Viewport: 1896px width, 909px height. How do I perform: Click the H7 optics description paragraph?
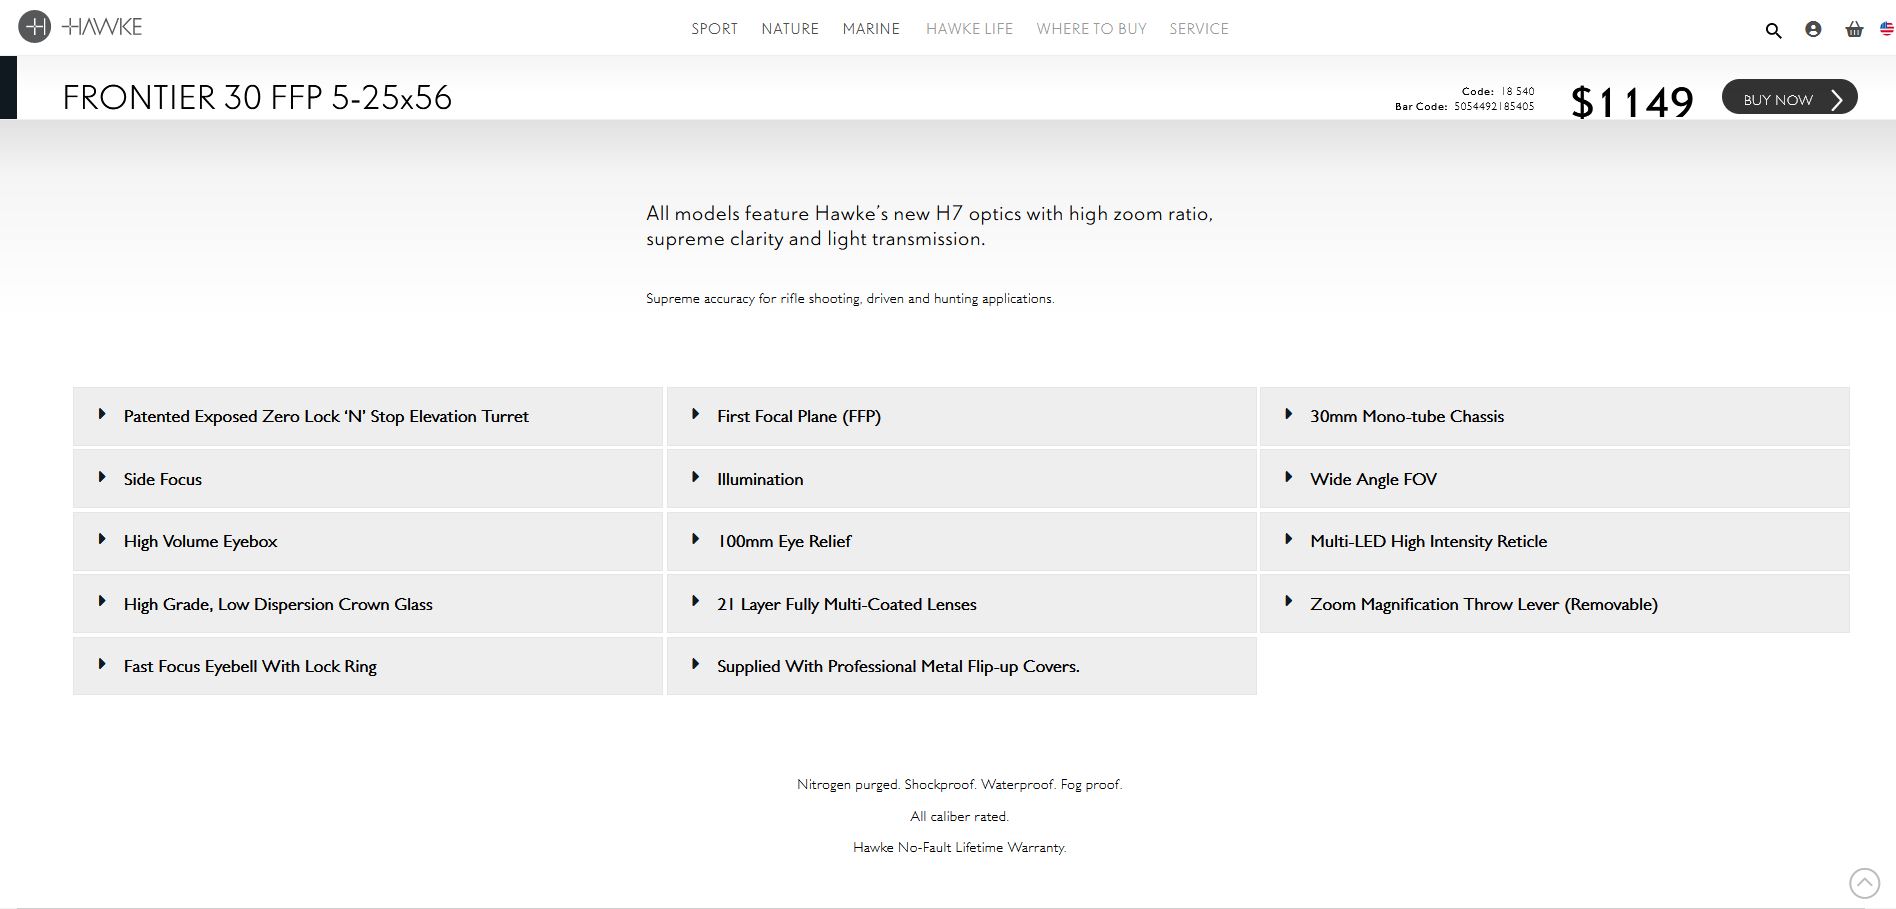929,226
